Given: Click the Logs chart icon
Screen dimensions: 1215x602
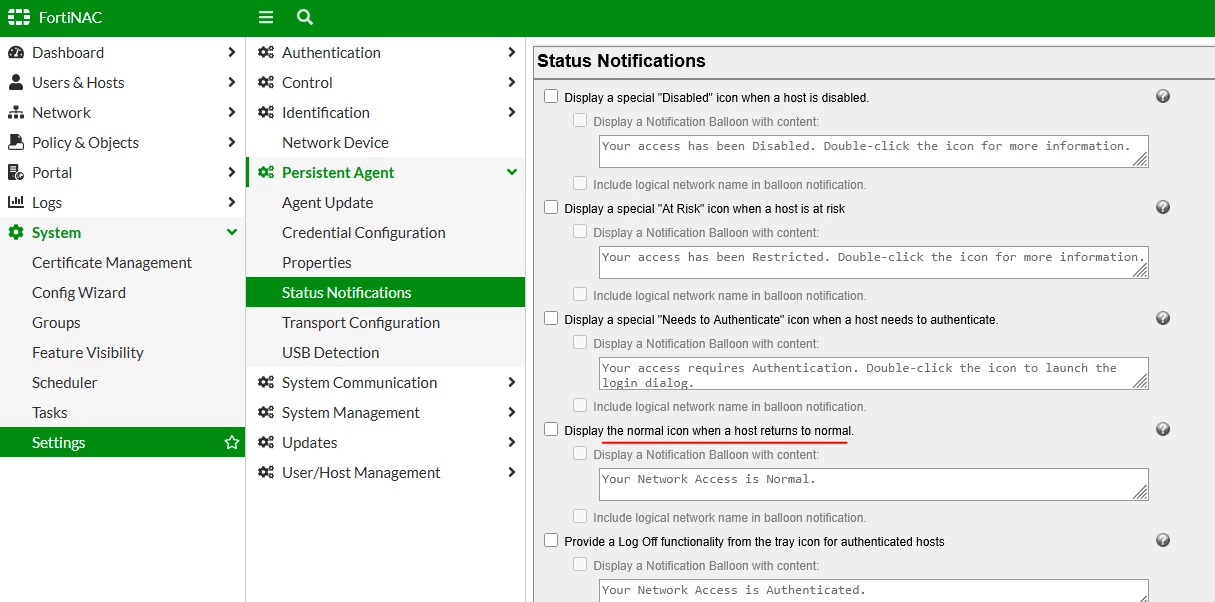Looking at the screenshot, I should (x=16, y=202).
